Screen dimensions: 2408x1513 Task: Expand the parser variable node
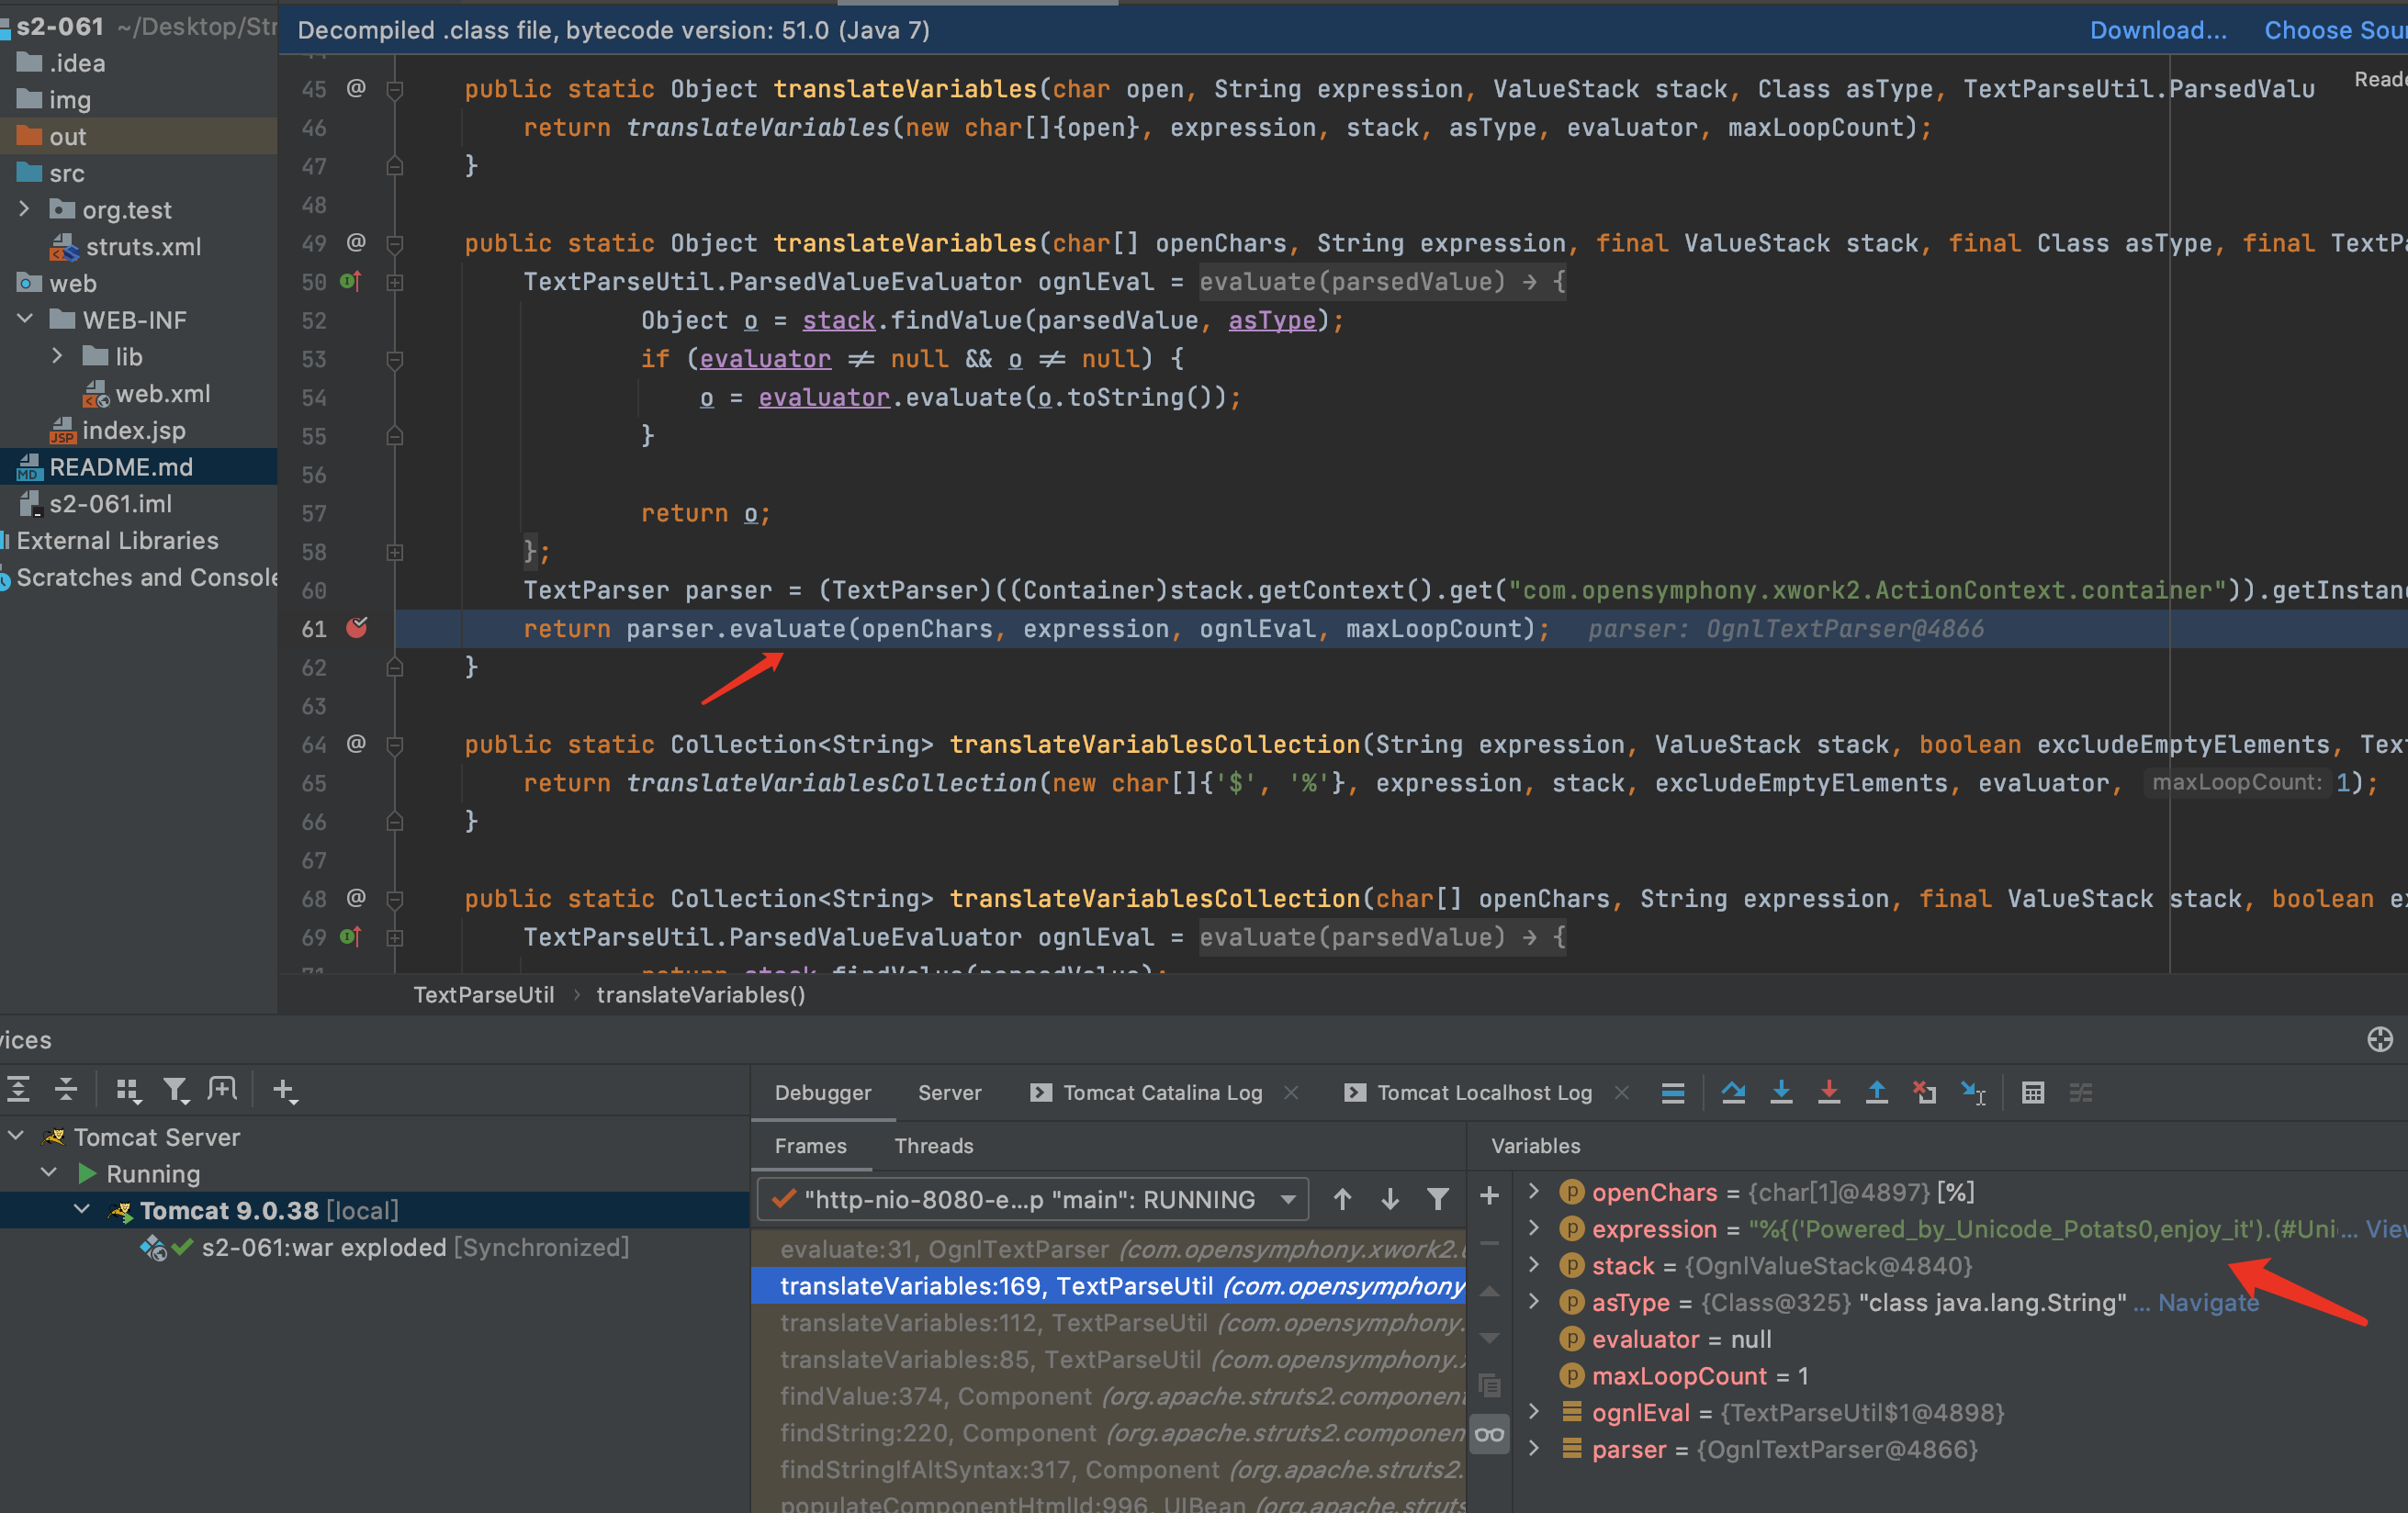[x=1534, y=1448]
